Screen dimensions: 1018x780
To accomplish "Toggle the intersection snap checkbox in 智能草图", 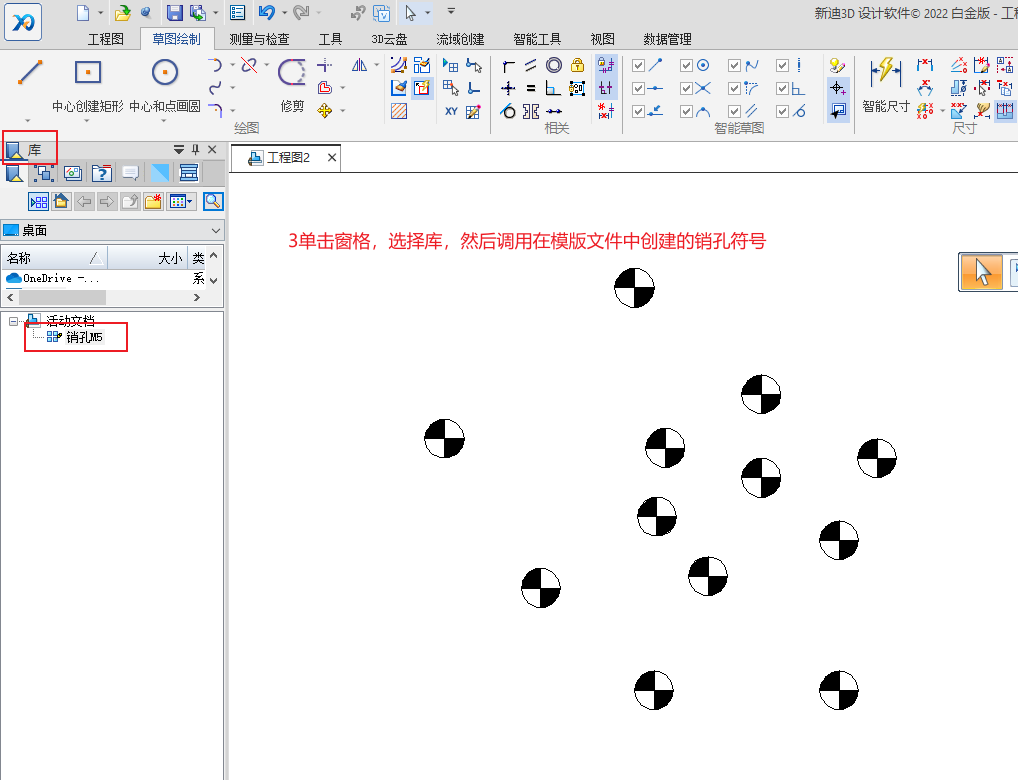I will coord(687,88).
